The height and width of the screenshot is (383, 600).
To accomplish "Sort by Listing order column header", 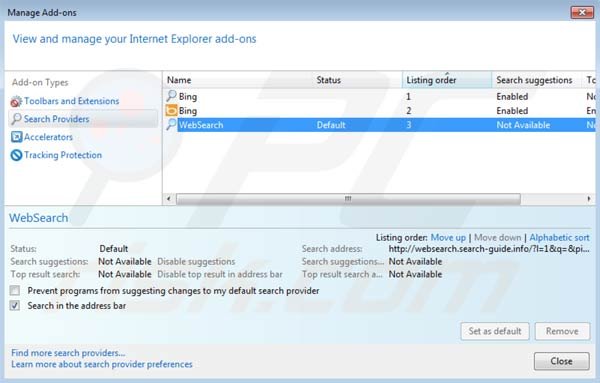I will (x=447, y=80).
